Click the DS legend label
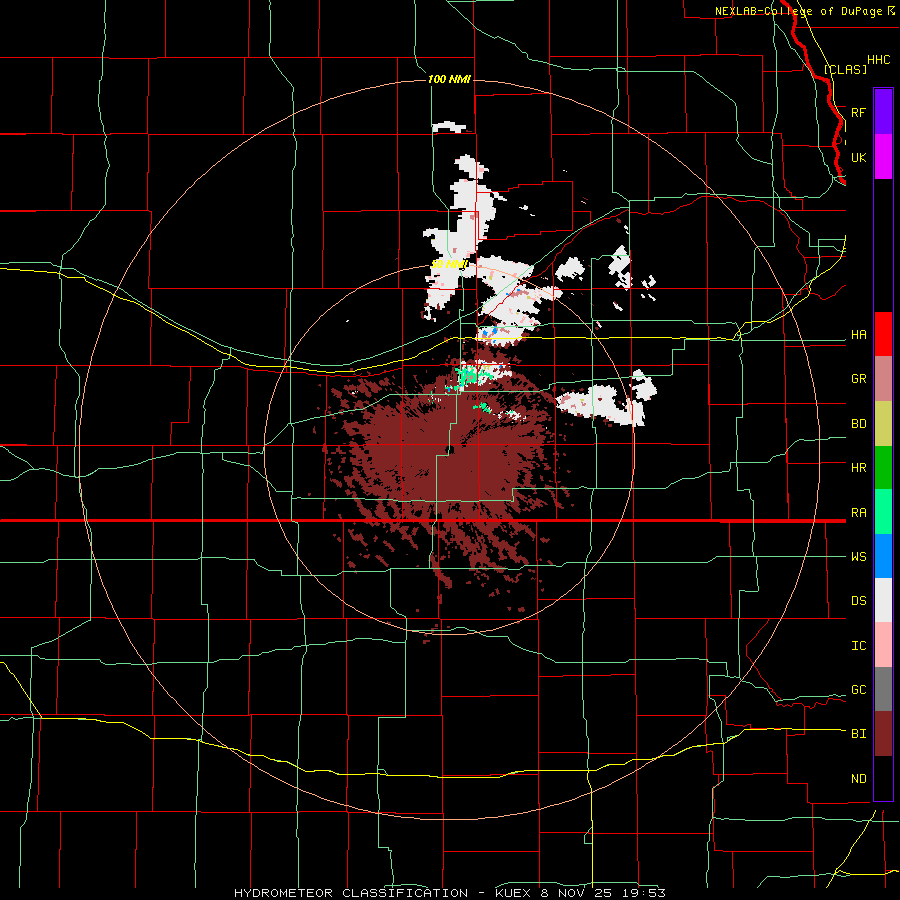Viewport: 900px width, 900px height. pyautogui.click(x=858, y=601)
